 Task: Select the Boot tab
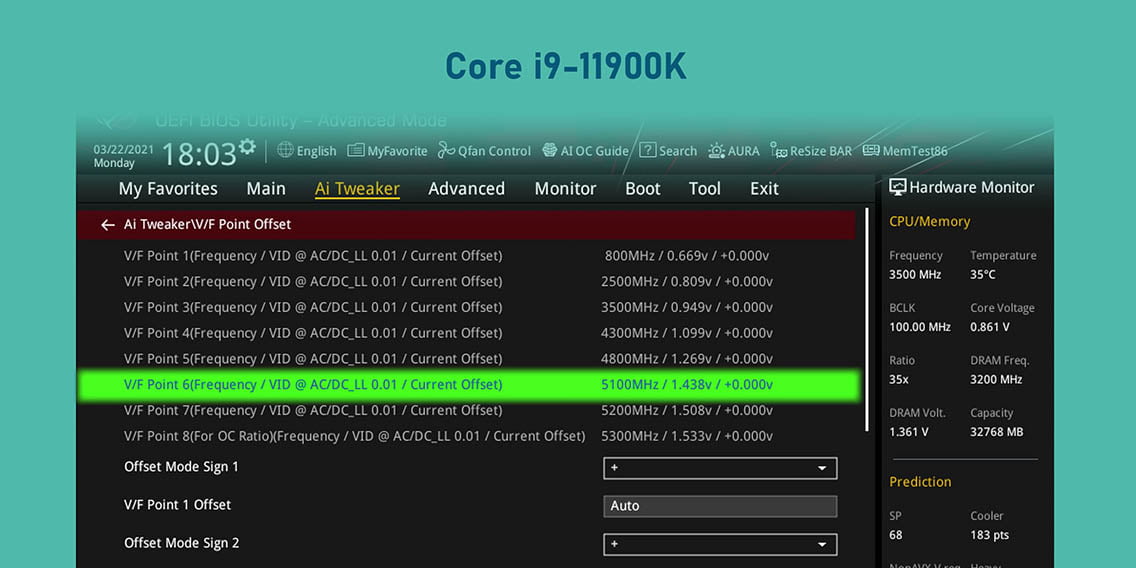[x=642, y=189]
